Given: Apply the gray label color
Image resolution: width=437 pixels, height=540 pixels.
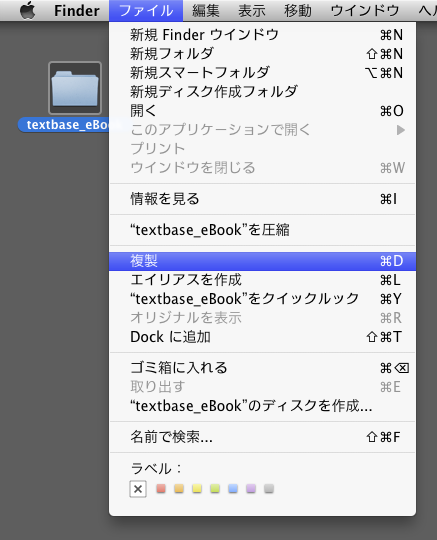Looking at the screenshot, I should (269, 488).
